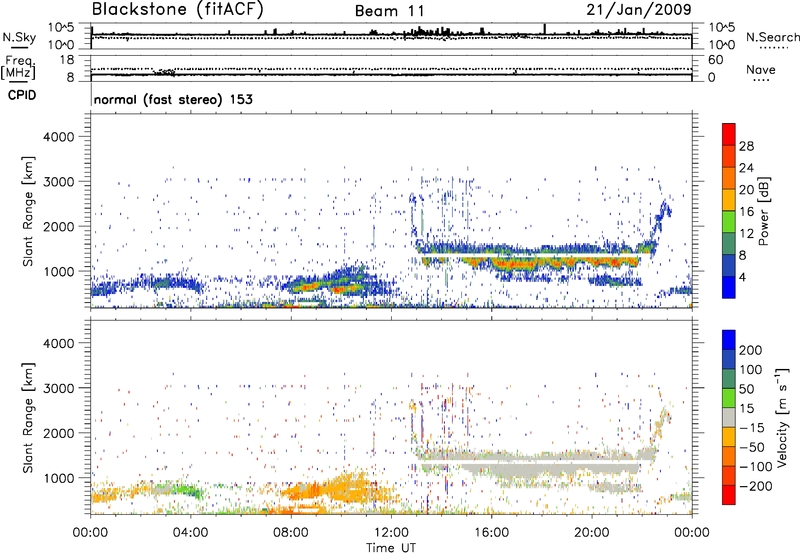Click the 24 label on the power colorbar

(746, 168)
